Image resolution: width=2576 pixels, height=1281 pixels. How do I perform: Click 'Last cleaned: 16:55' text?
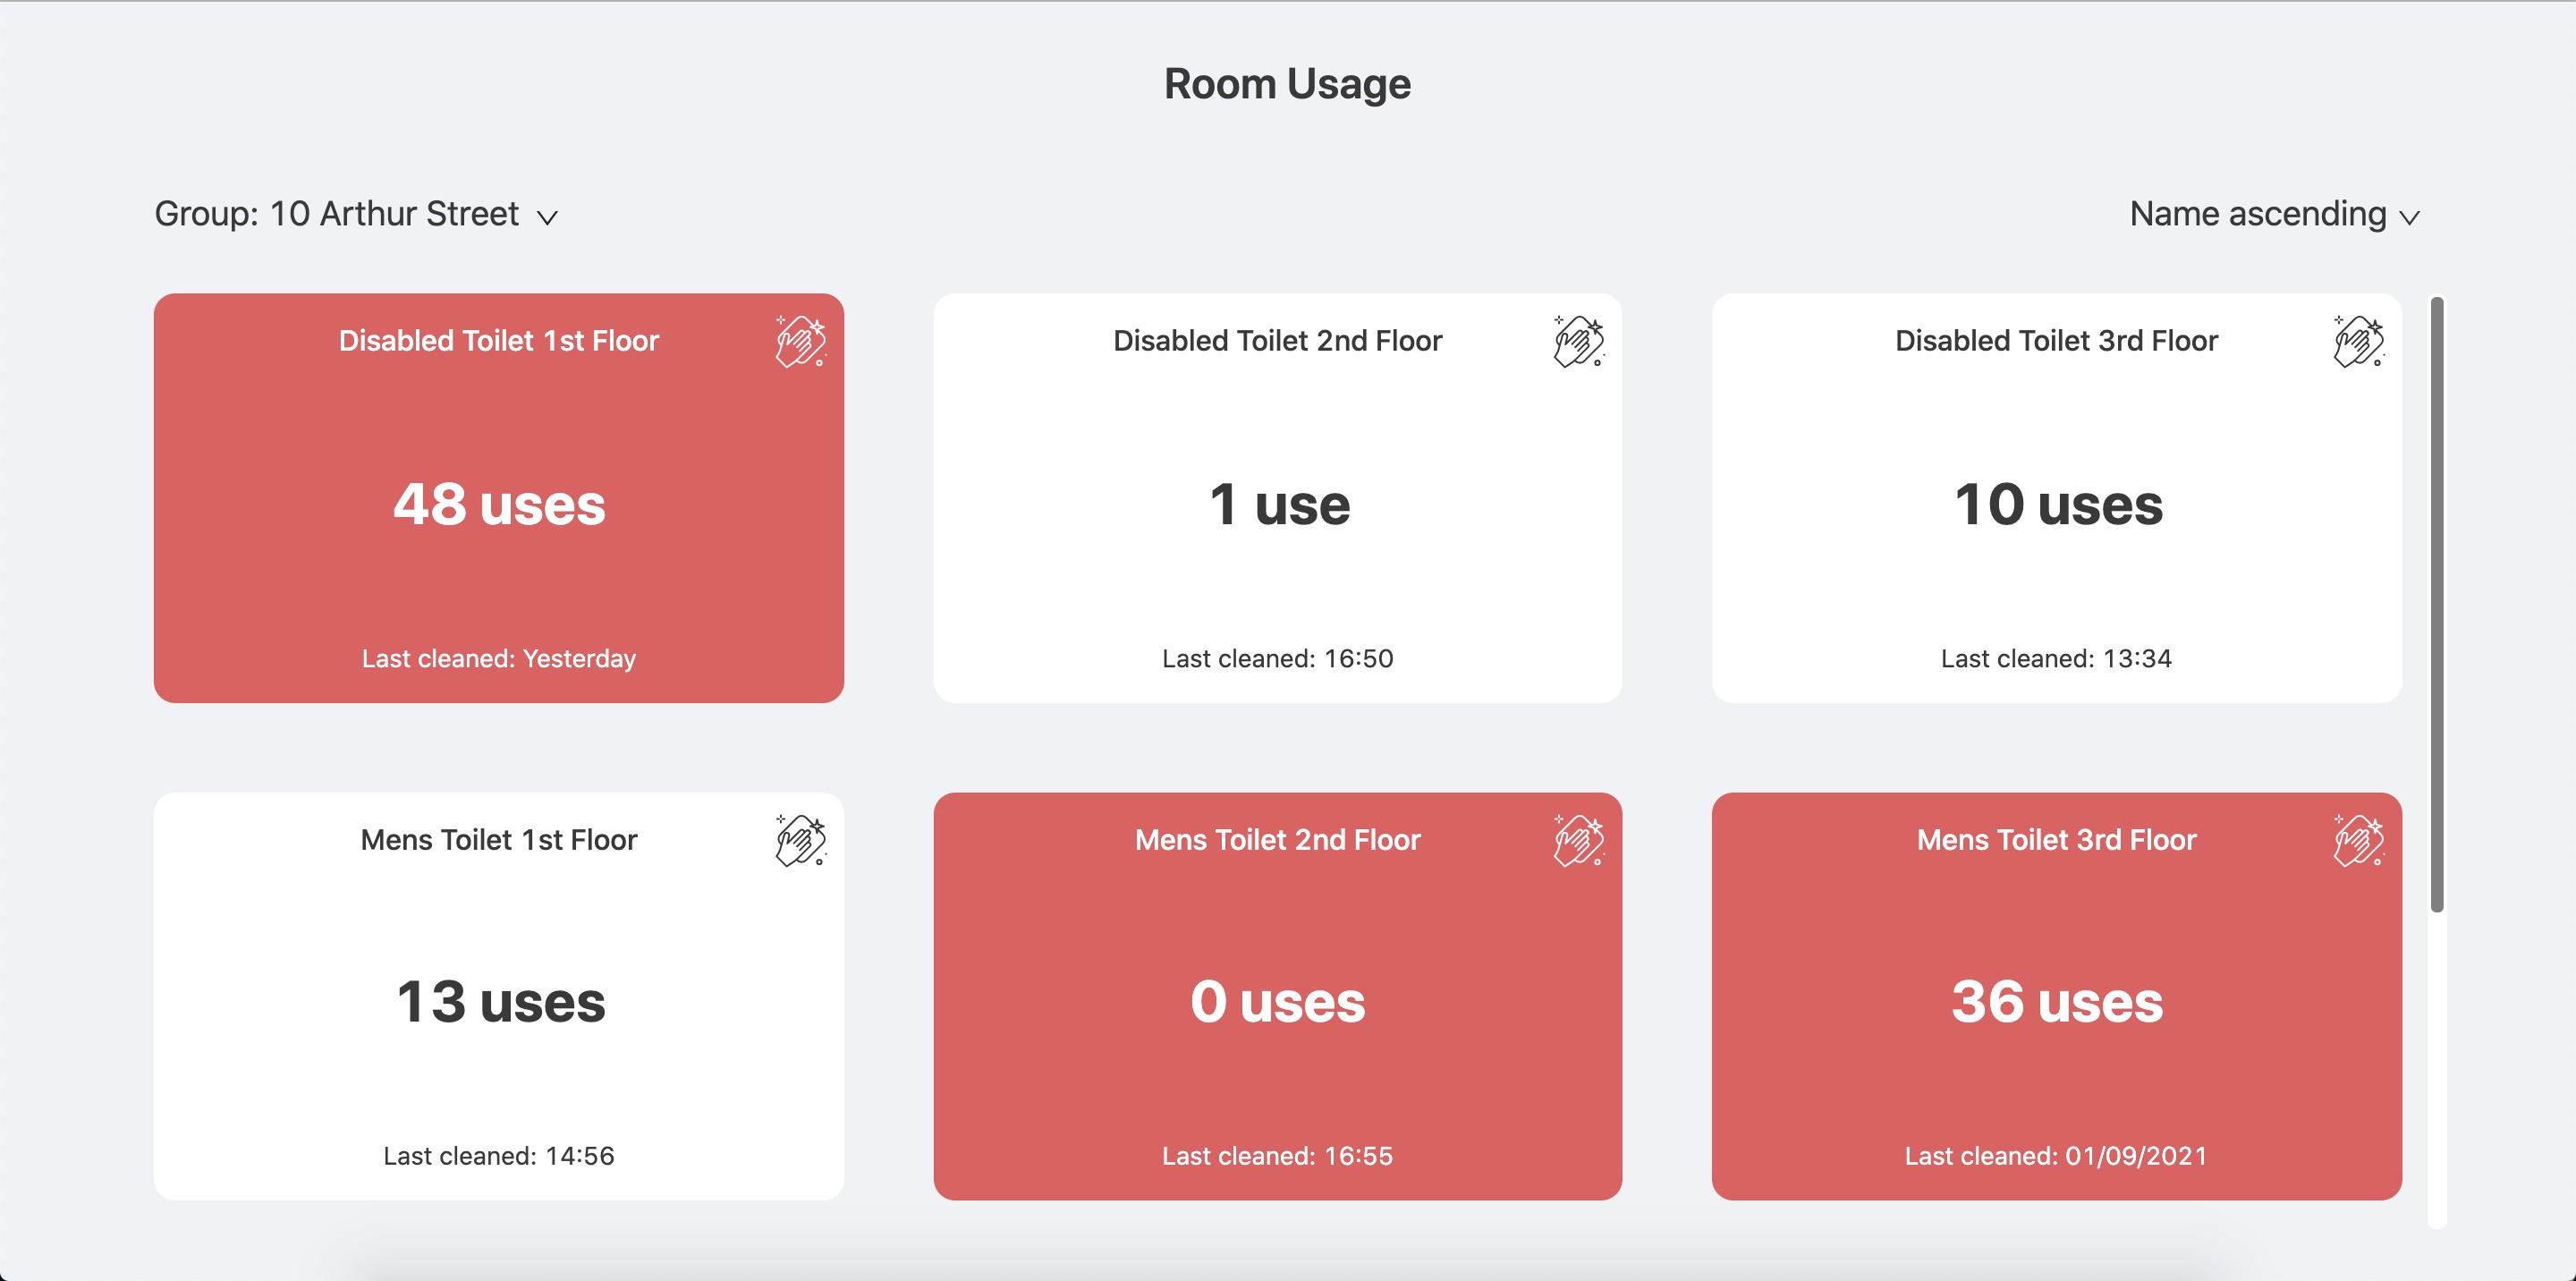click(1278, 1156)
